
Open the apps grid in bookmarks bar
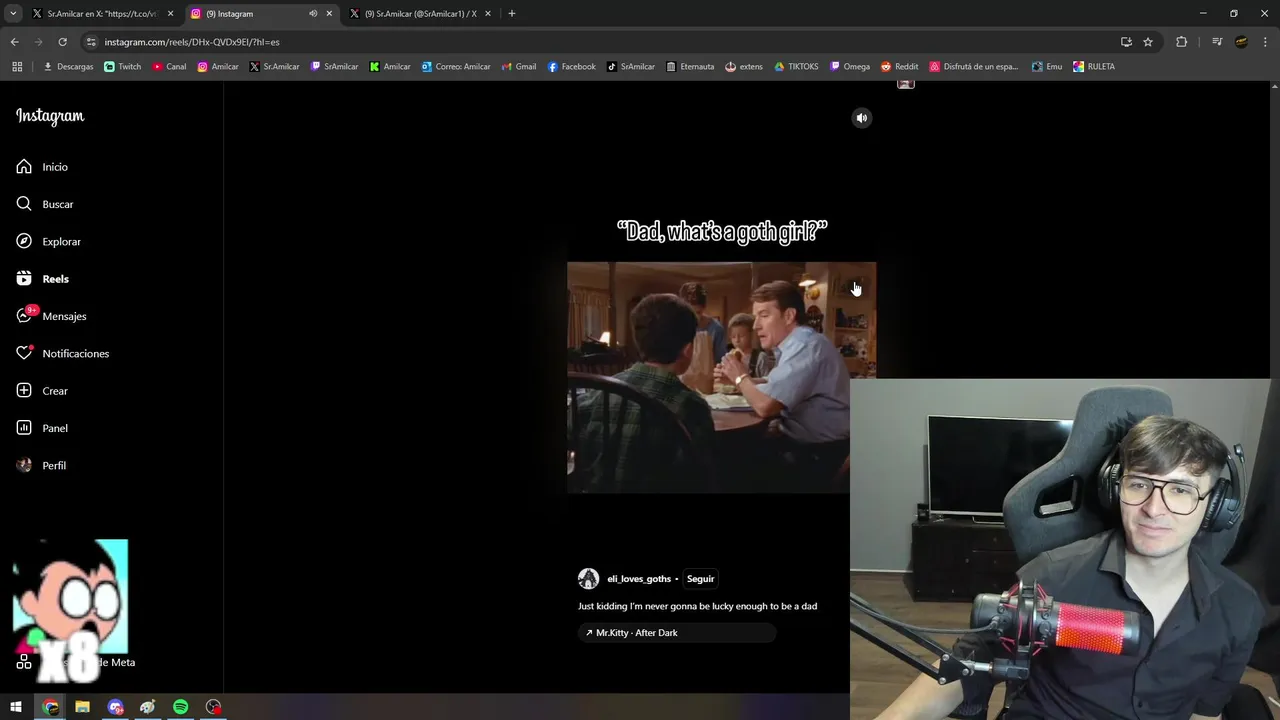(x=17, y=67)
